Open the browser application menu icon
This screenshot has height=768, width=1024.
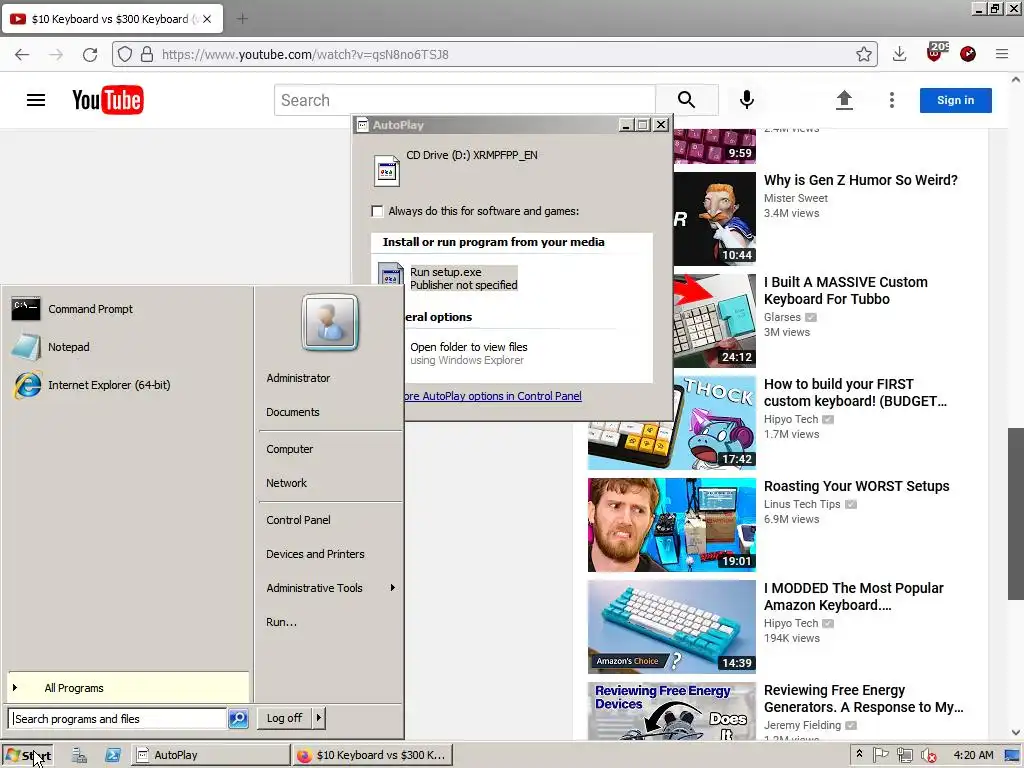tap(1002, 54)
